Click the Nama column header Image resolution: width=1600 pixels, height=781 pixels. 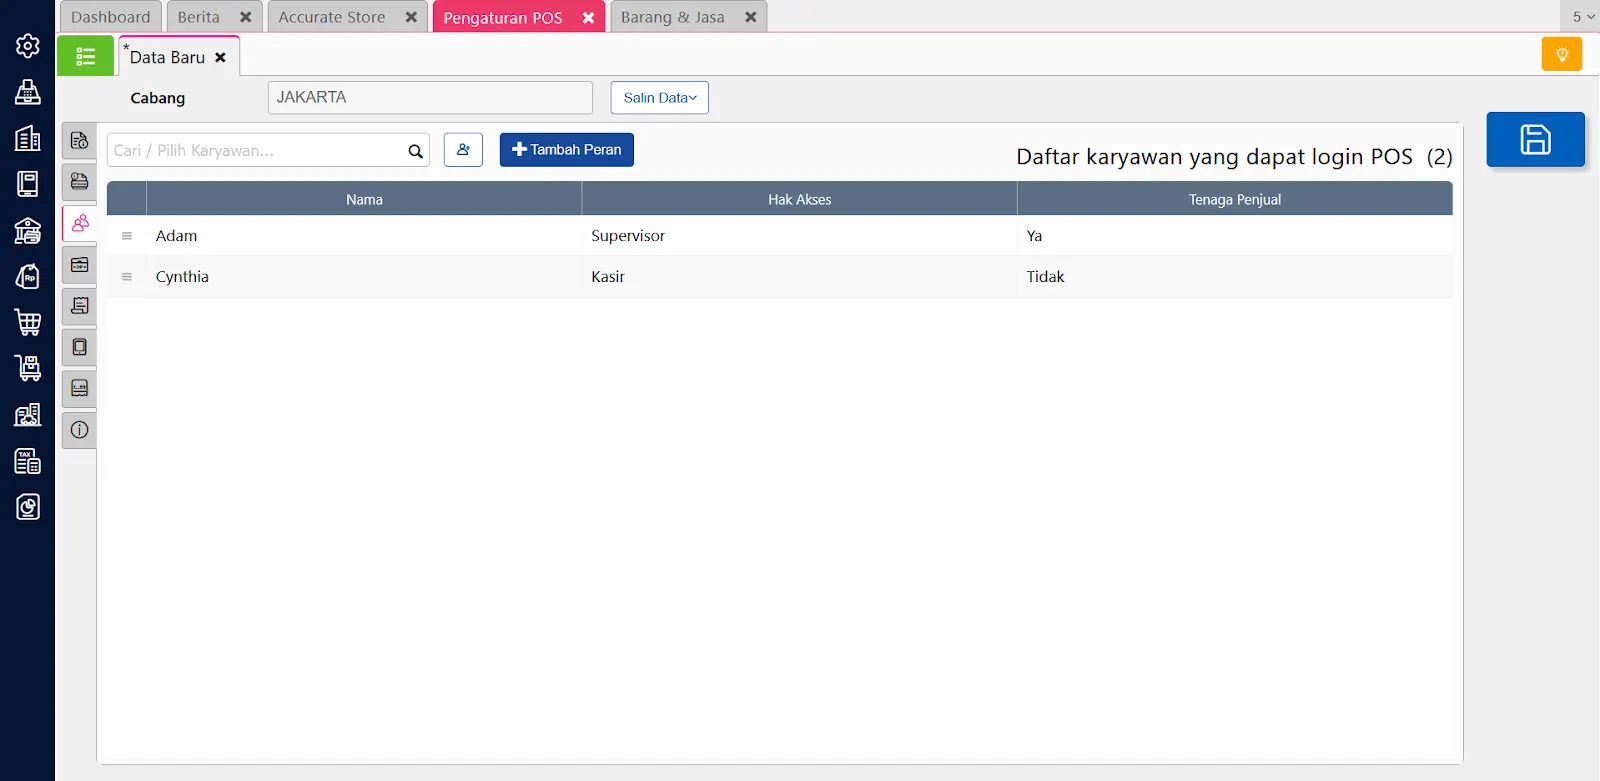click(364, 199)
